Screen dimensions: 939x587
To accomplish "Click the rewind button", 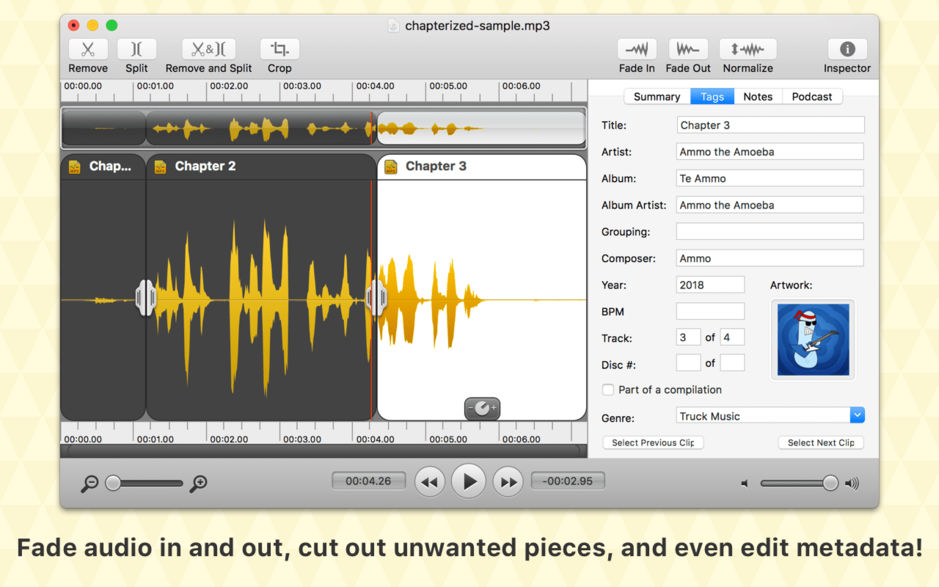I will pyautogui.click(x=429, y=482).
